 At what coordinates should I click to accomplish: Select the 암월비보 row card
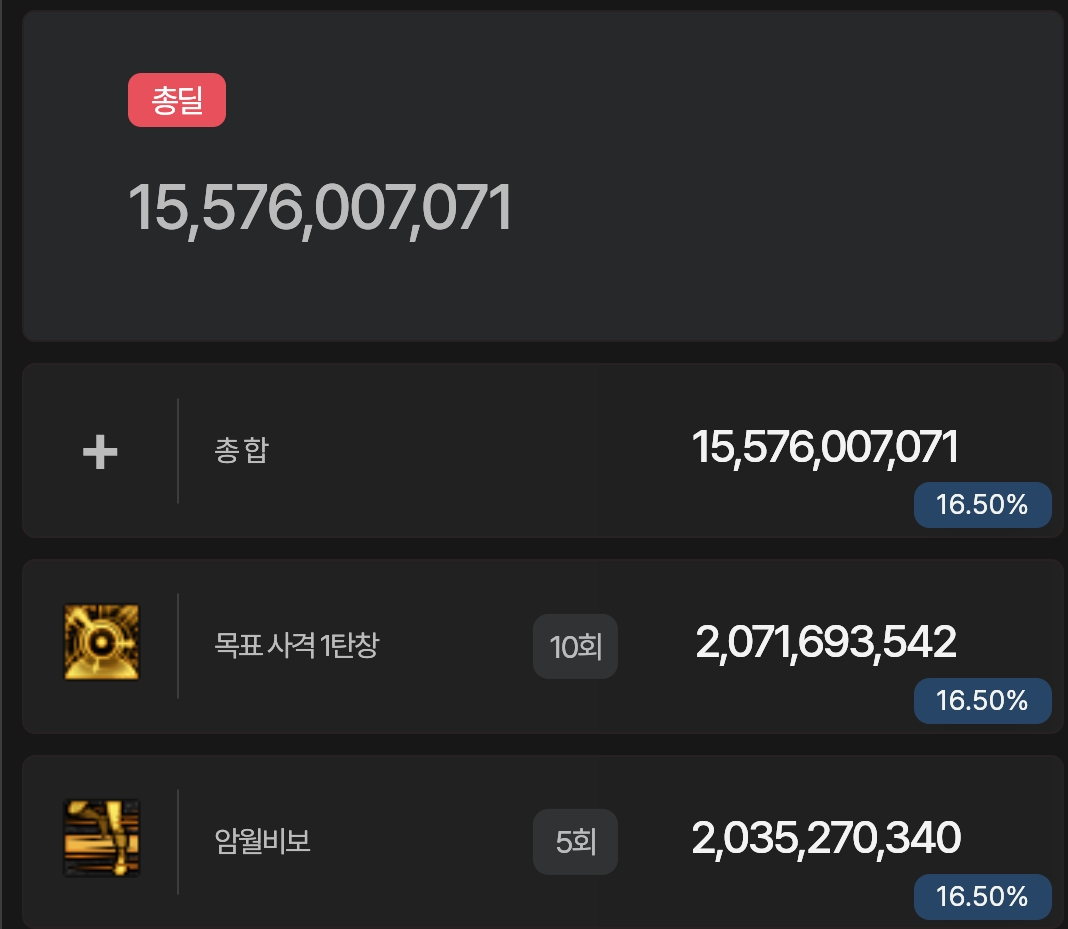point(543,842)
